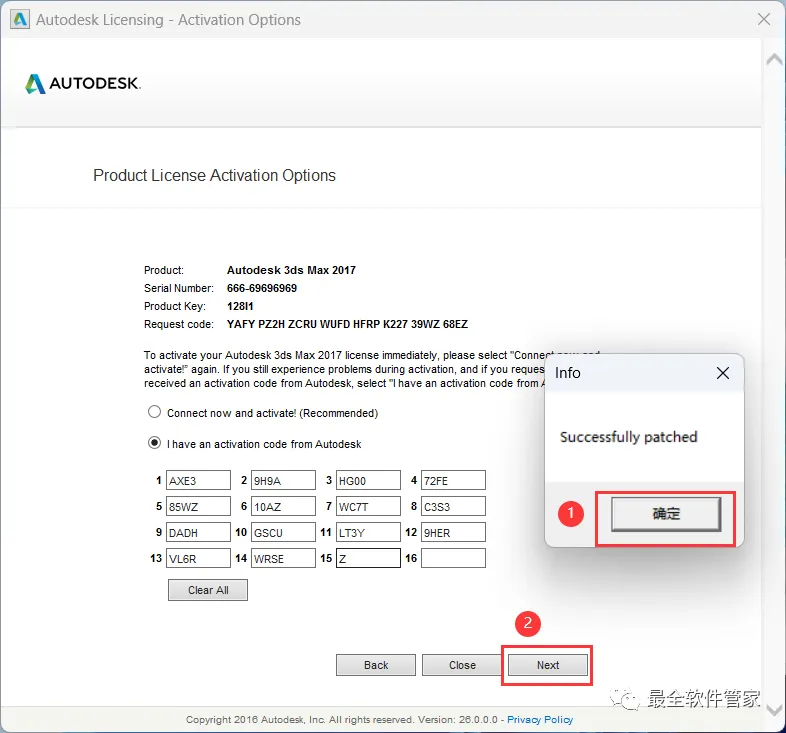Image resolution: width=786 pixels, height=733 pixels.
Task: Close the Autodesk Licensing window
Action: point(764,20)
